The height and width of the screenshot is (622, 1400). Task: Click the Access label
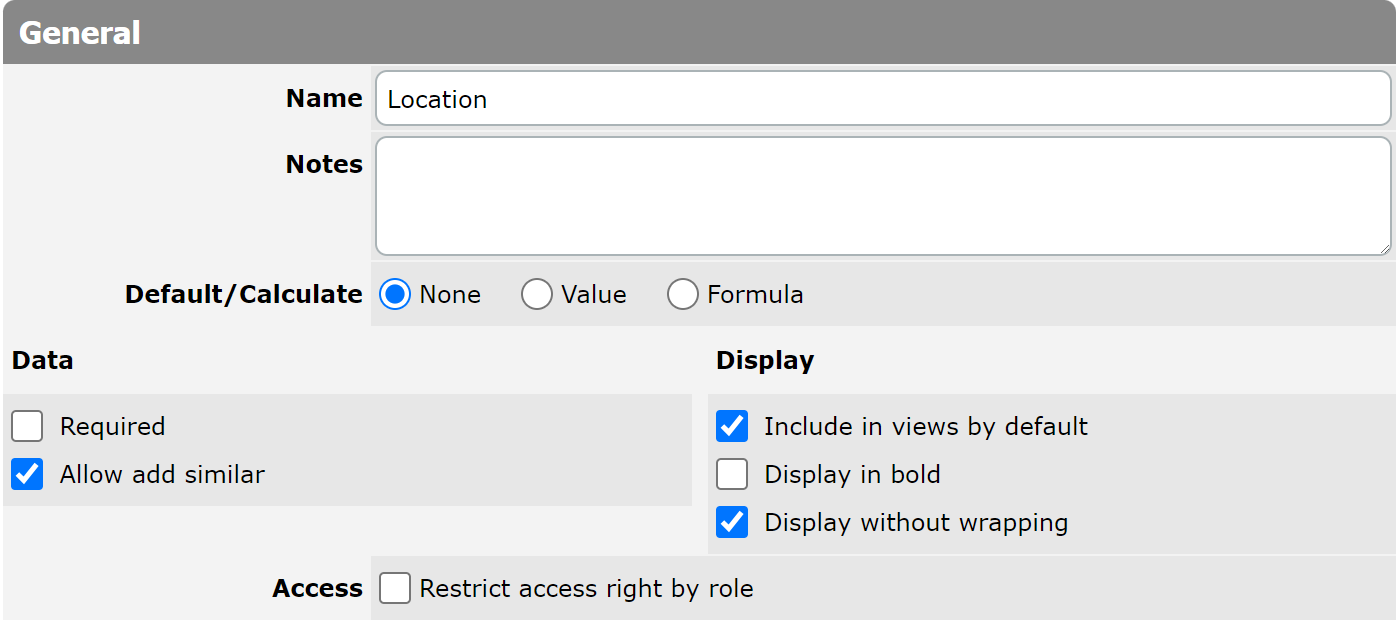click(317, 588)
